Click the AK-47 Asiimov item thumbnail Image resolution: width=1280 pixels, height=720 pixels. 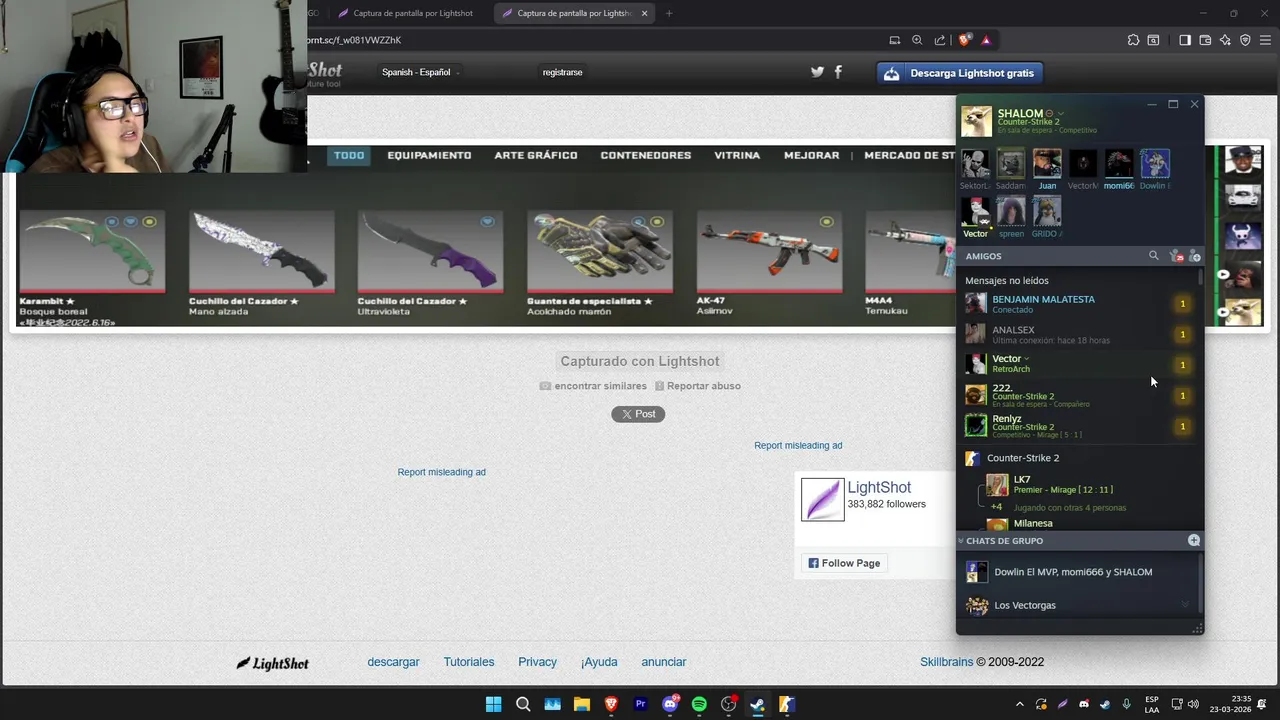click(769, 251)
